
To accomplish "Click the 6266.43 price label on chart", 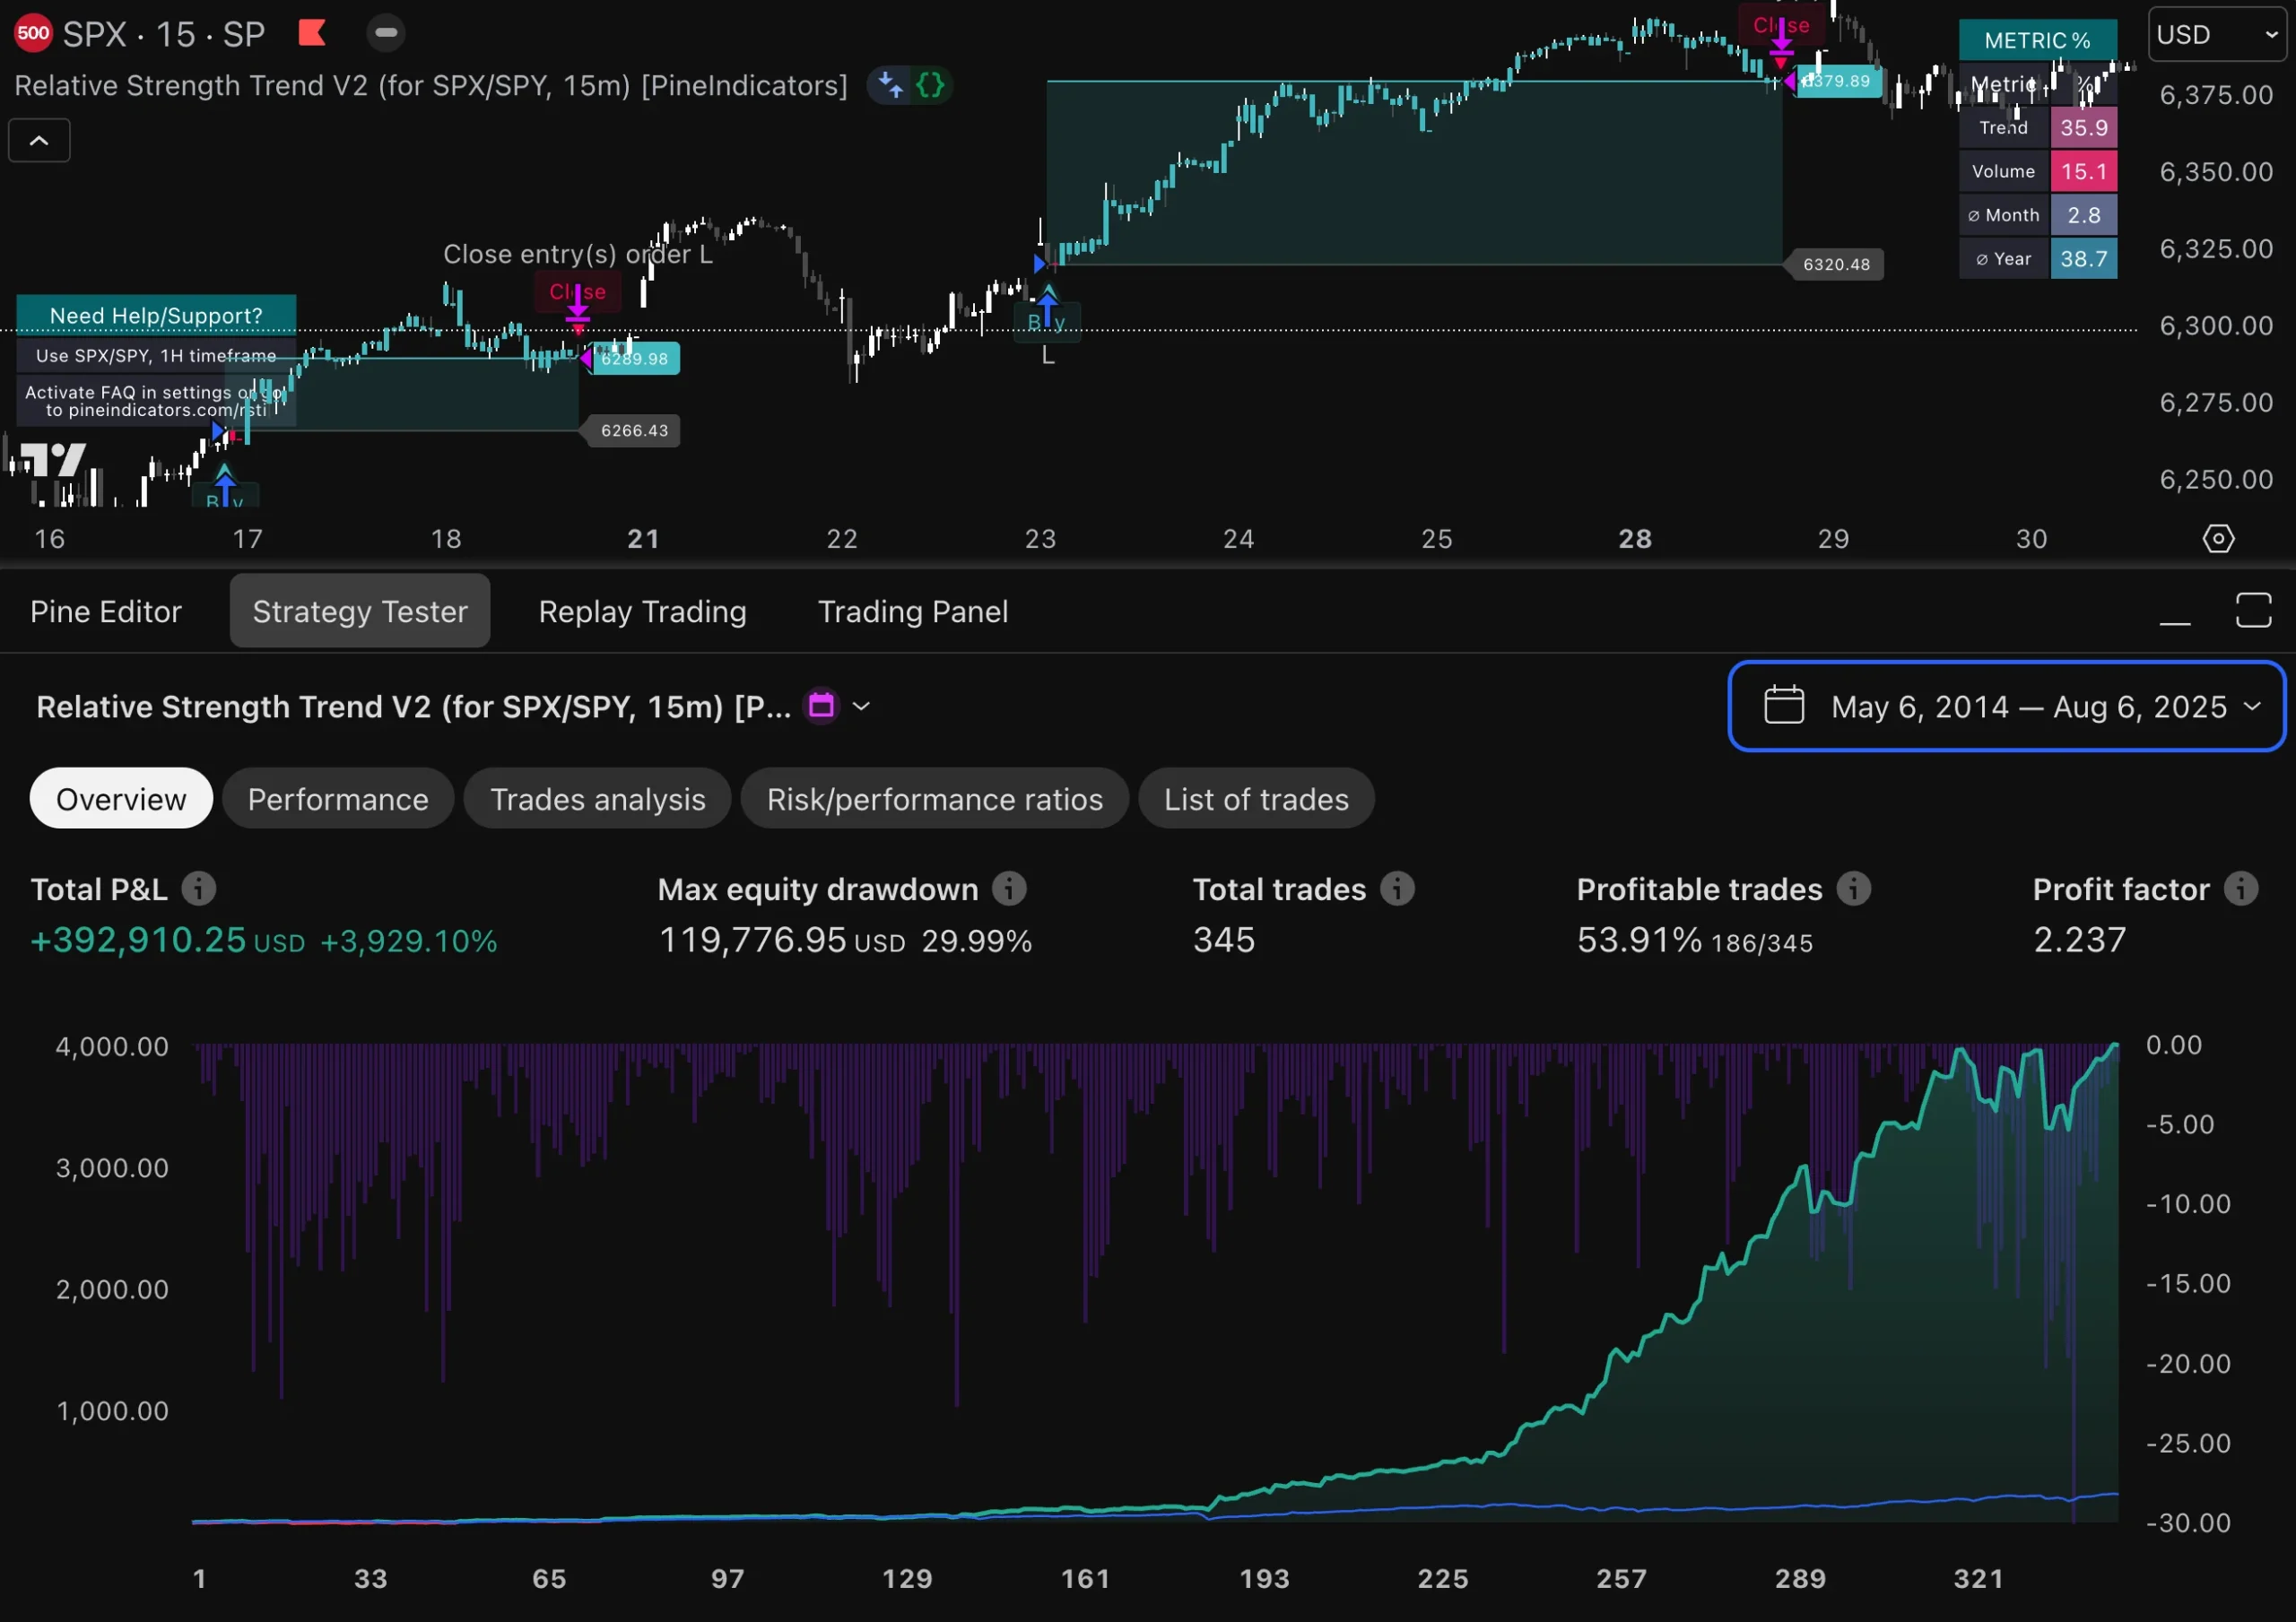I will pos(634,431).
